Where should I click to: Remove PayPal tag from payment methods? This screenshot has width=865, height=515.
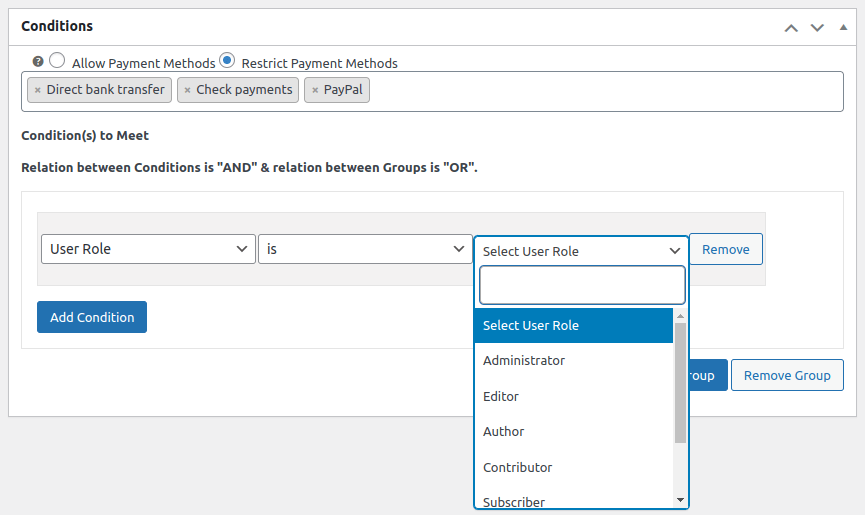coord(315,90)
